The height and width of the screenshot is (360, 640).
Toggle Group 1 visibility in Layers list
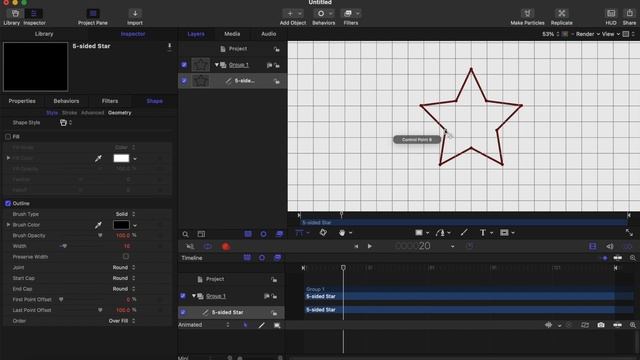point(184,64)
